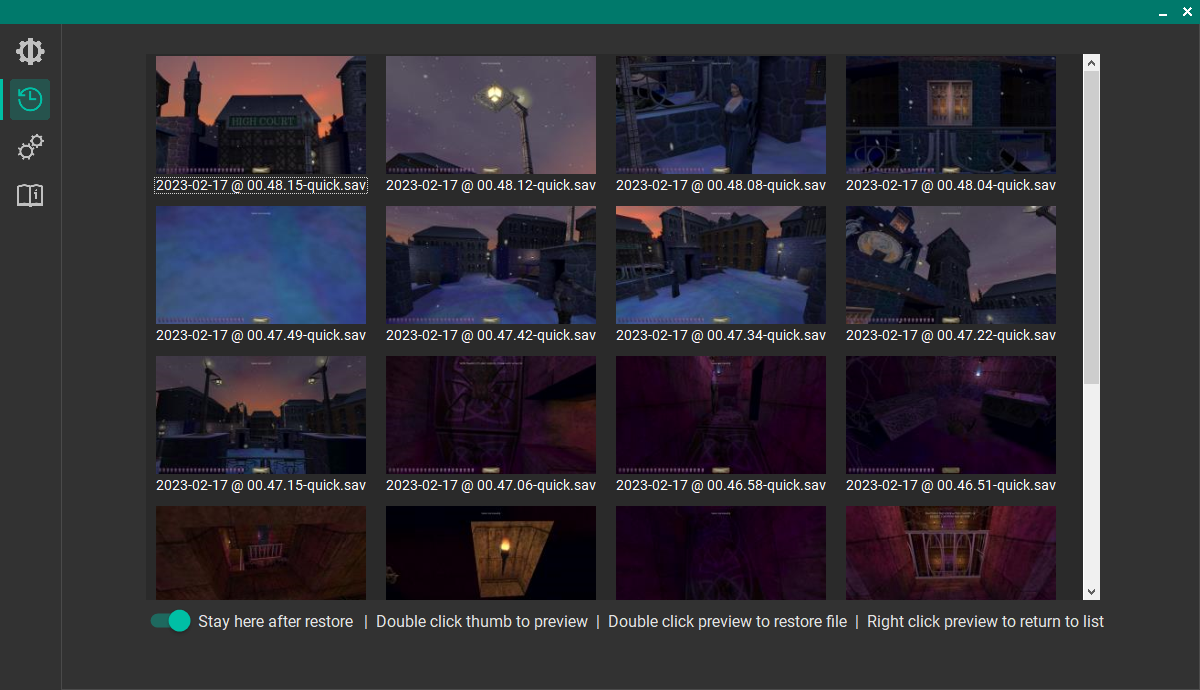Click the 'Stay here after restore' label
This screenshot has width=1200, height=690.
[276, 621]
